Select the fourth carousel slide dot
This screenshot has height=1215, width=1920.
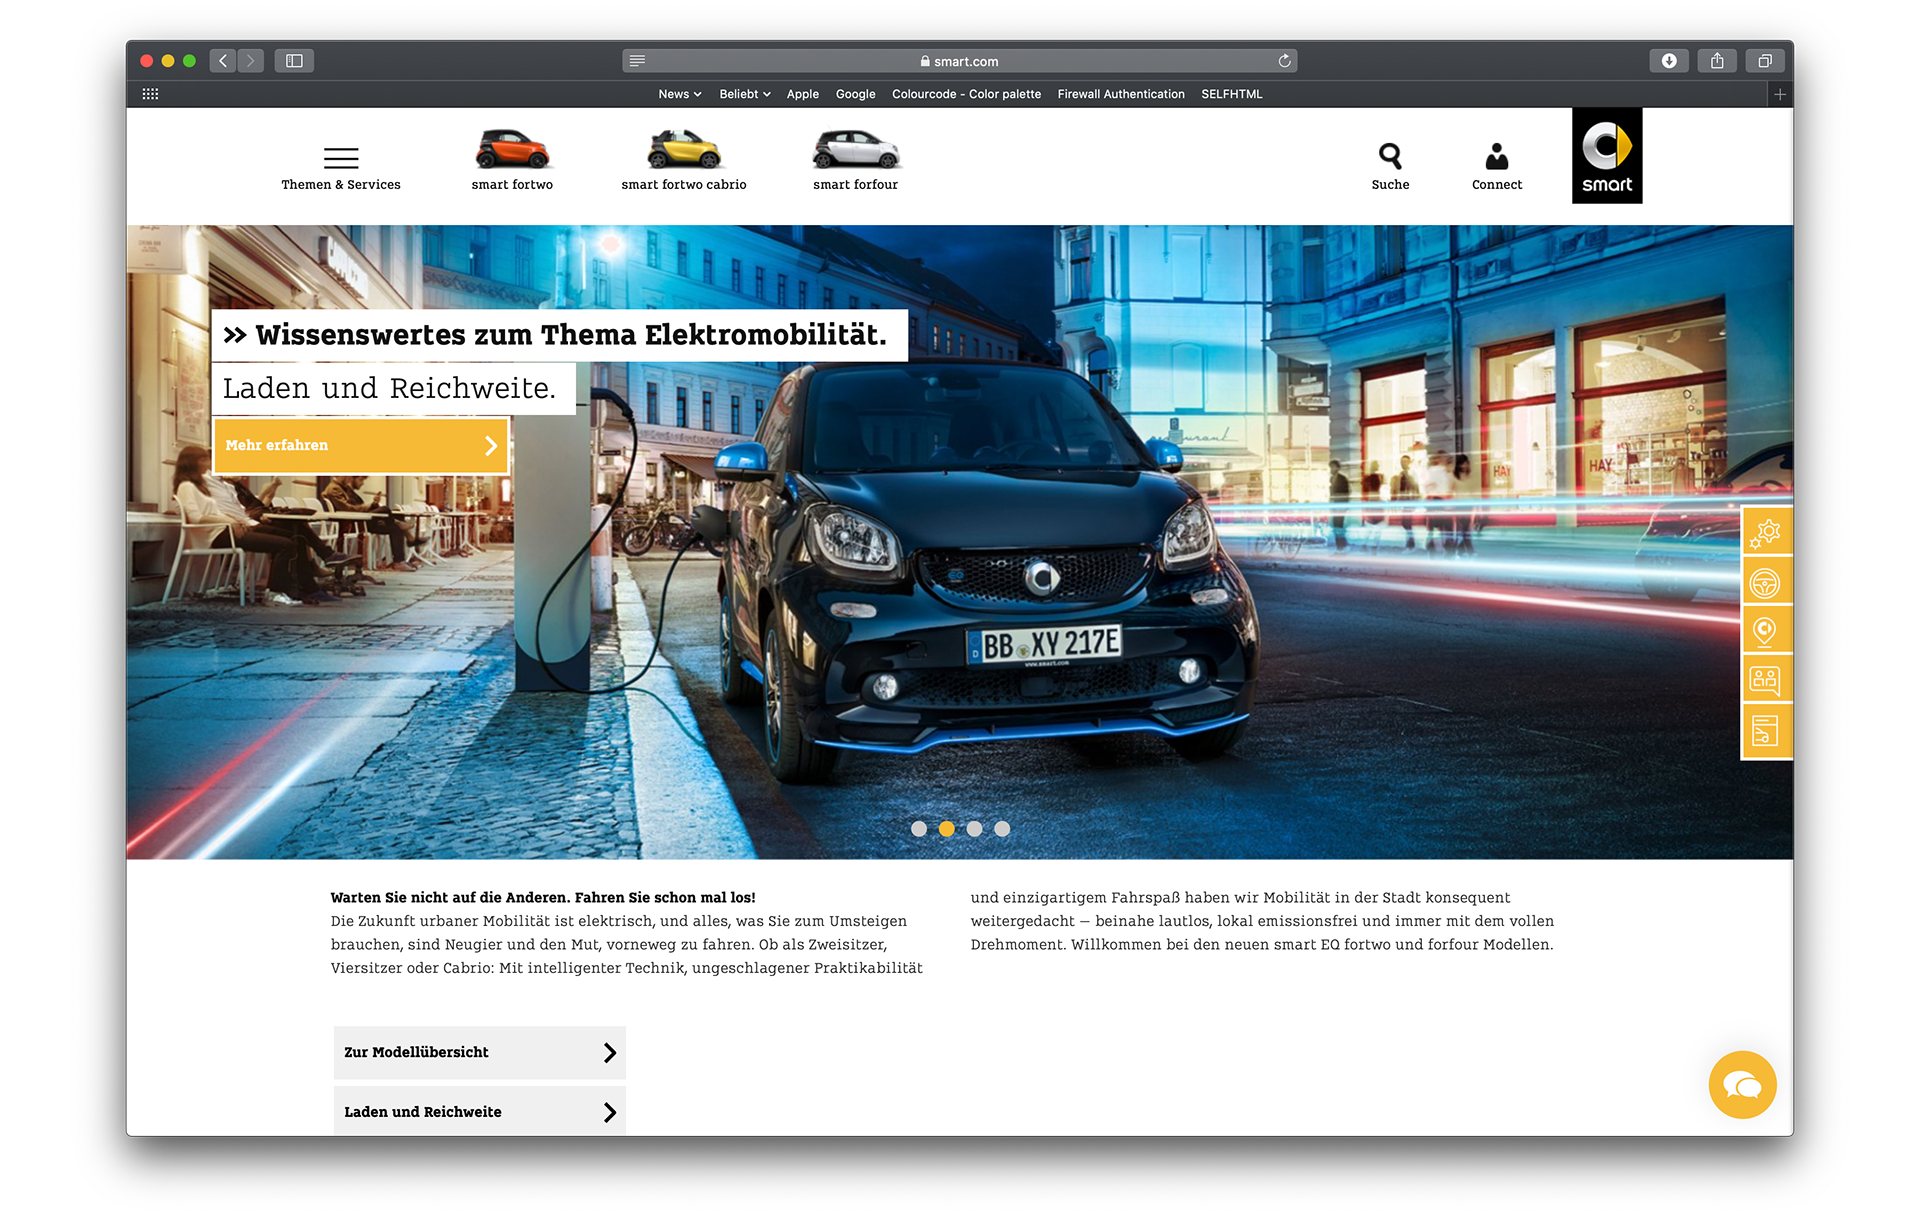pyautogui.click(x=1002, y=828)
